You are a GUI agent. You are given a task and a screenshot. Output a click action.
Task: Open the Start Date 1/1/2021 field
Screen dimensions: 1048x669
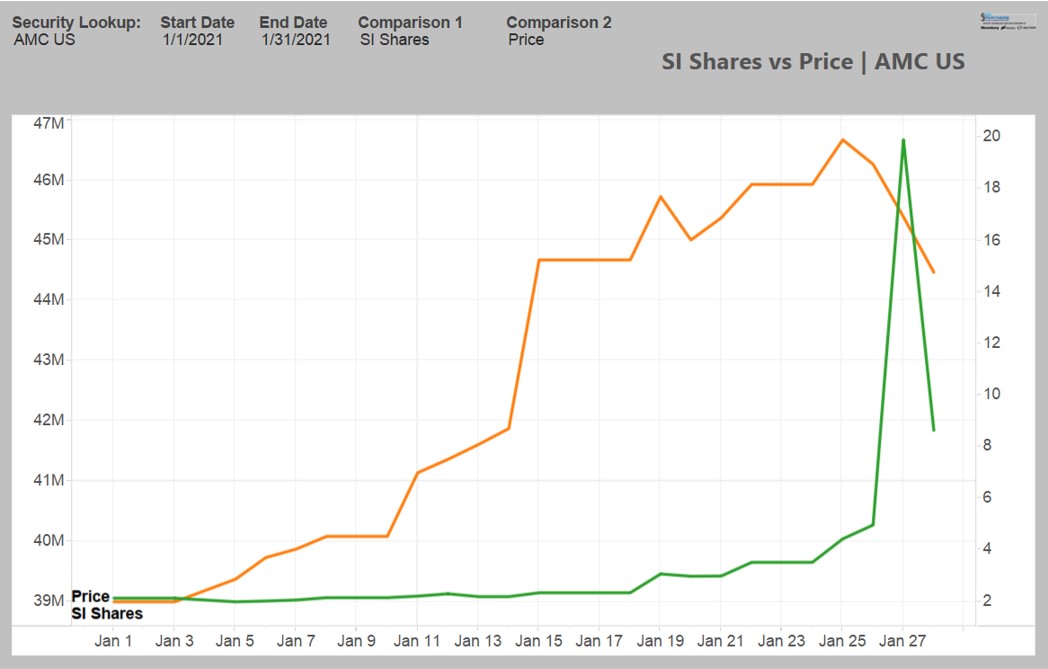click(x=192, y=39)
